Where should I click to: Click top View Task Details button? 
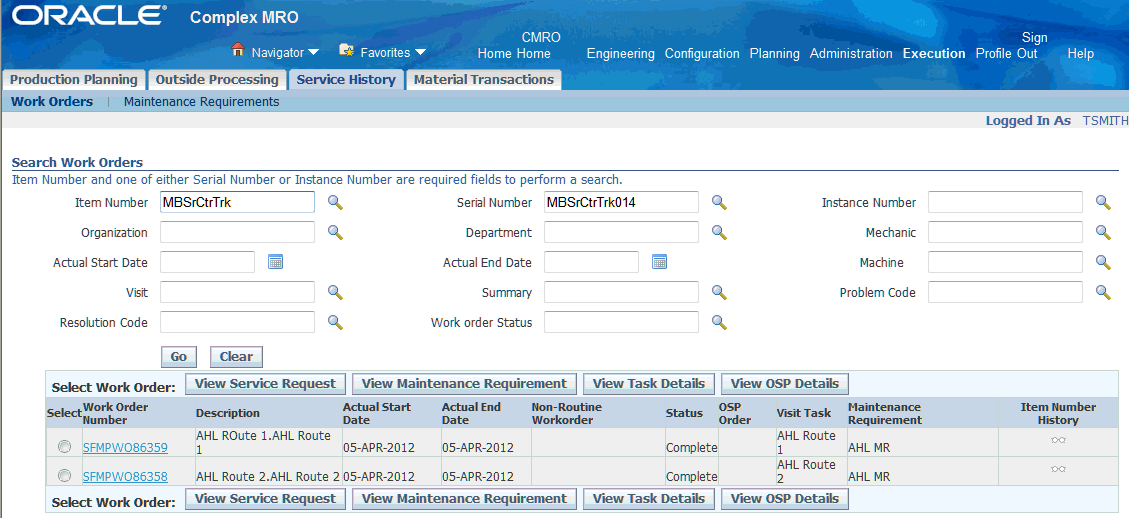(x=649, y=383)
